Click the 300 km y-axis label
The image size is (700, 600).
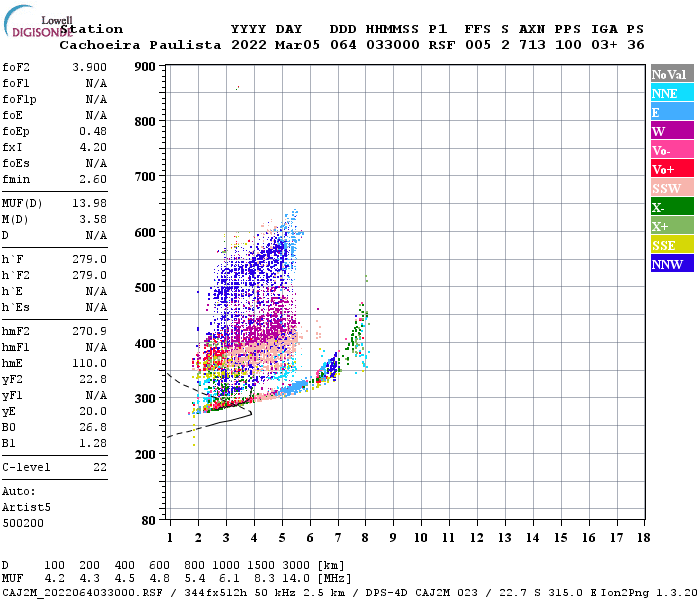(145, 398)
